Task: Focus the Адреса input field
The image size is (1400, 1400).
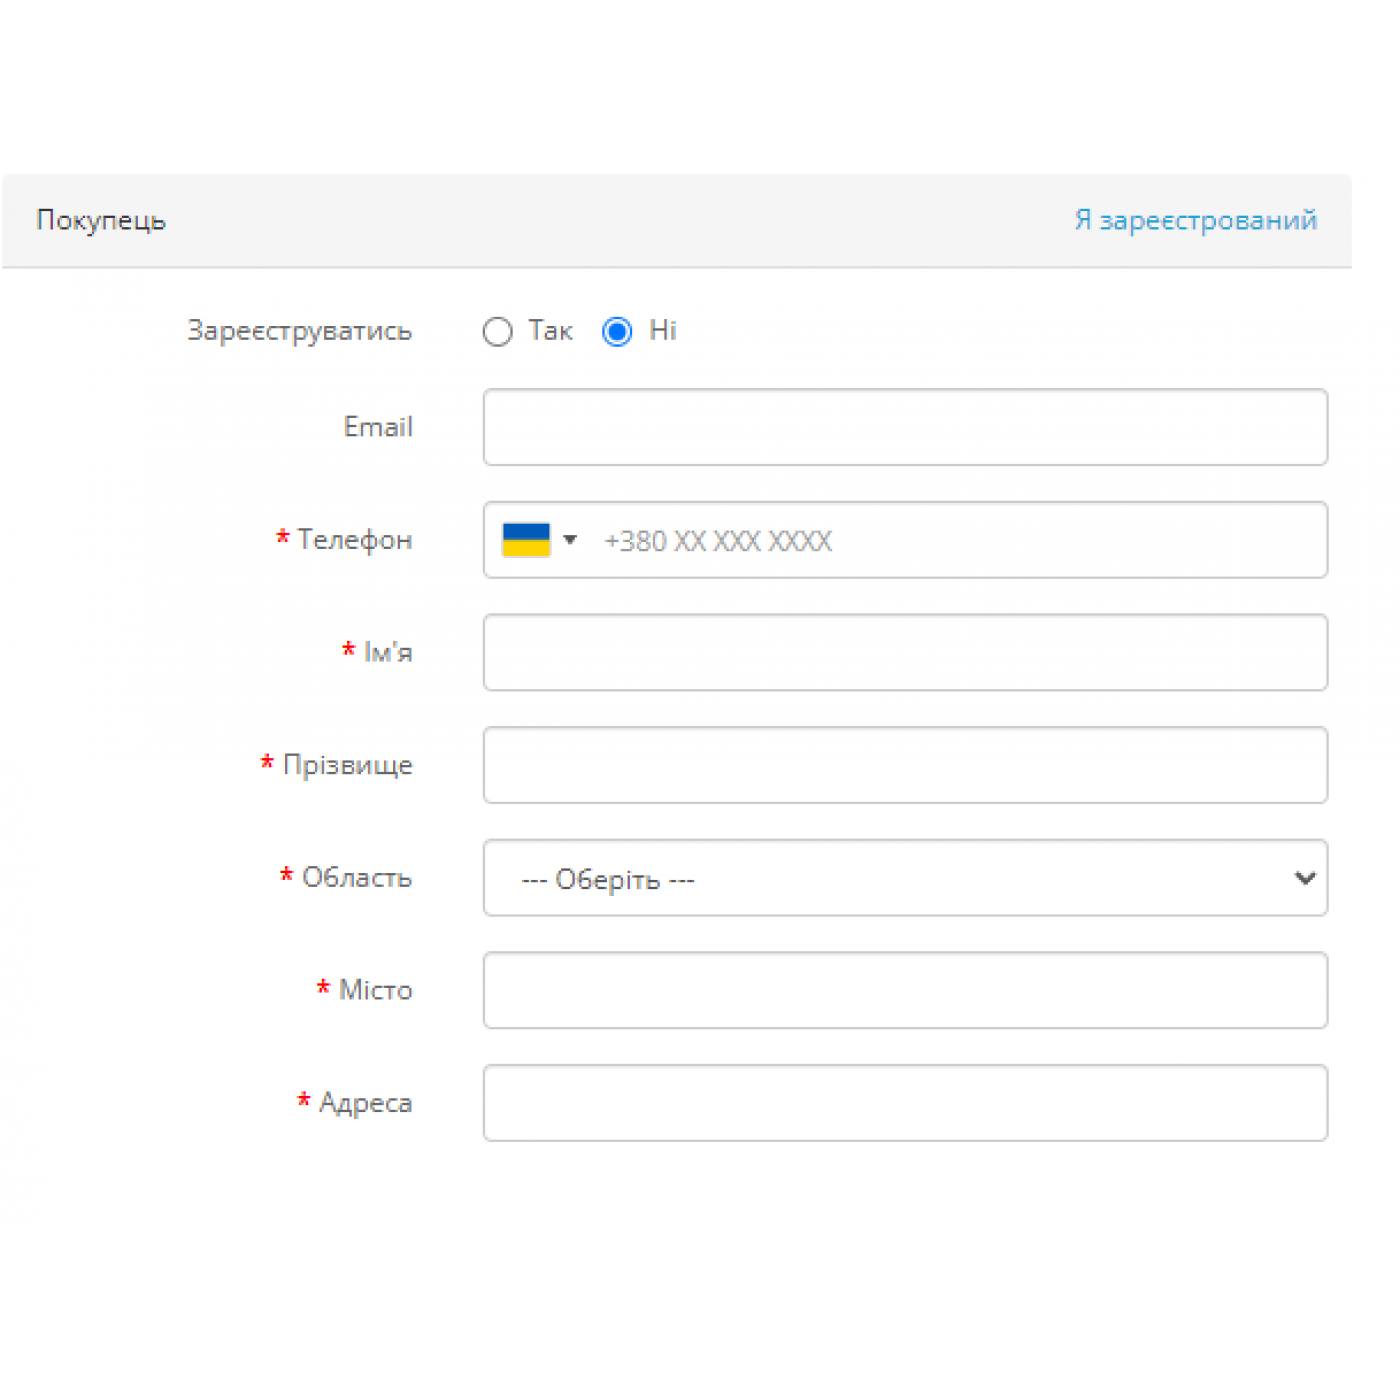Action: pyautogui.click(x=905, y=1103)
